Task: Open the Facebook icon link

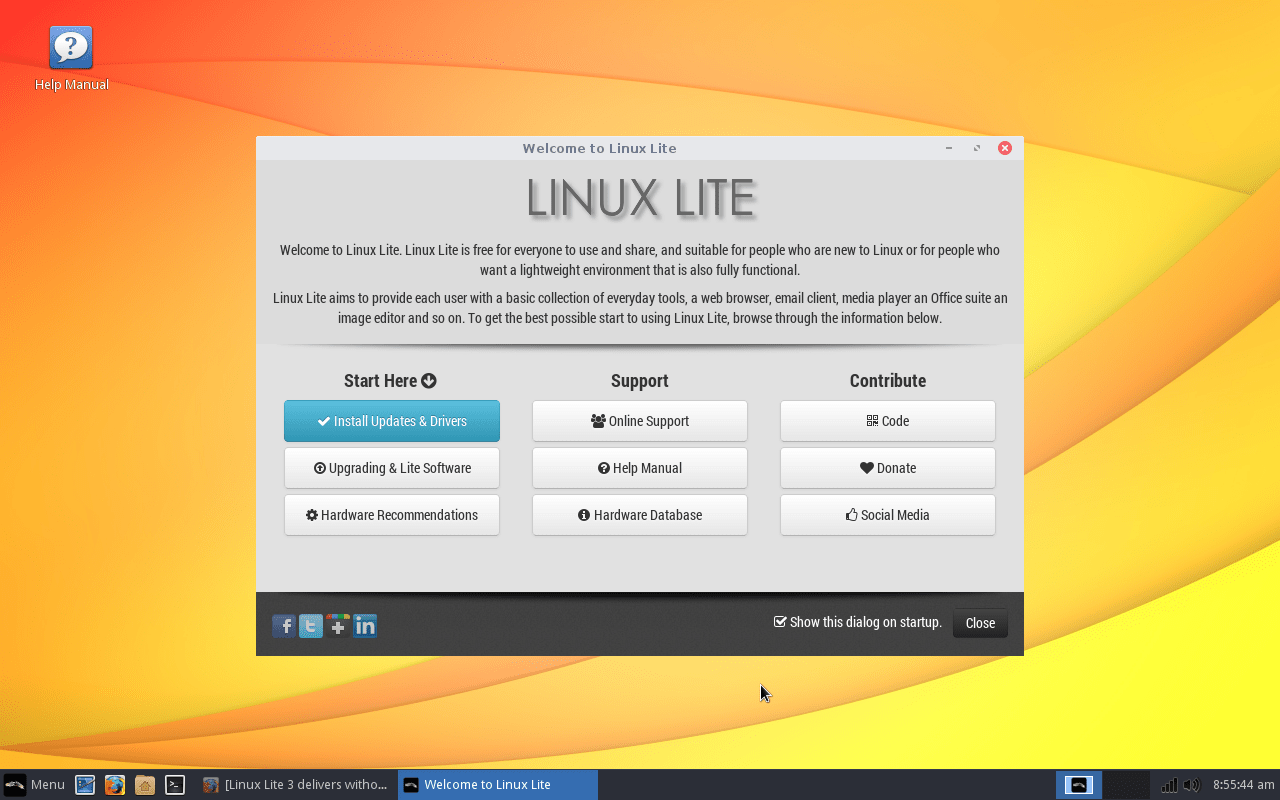Action: pos(284,626)
